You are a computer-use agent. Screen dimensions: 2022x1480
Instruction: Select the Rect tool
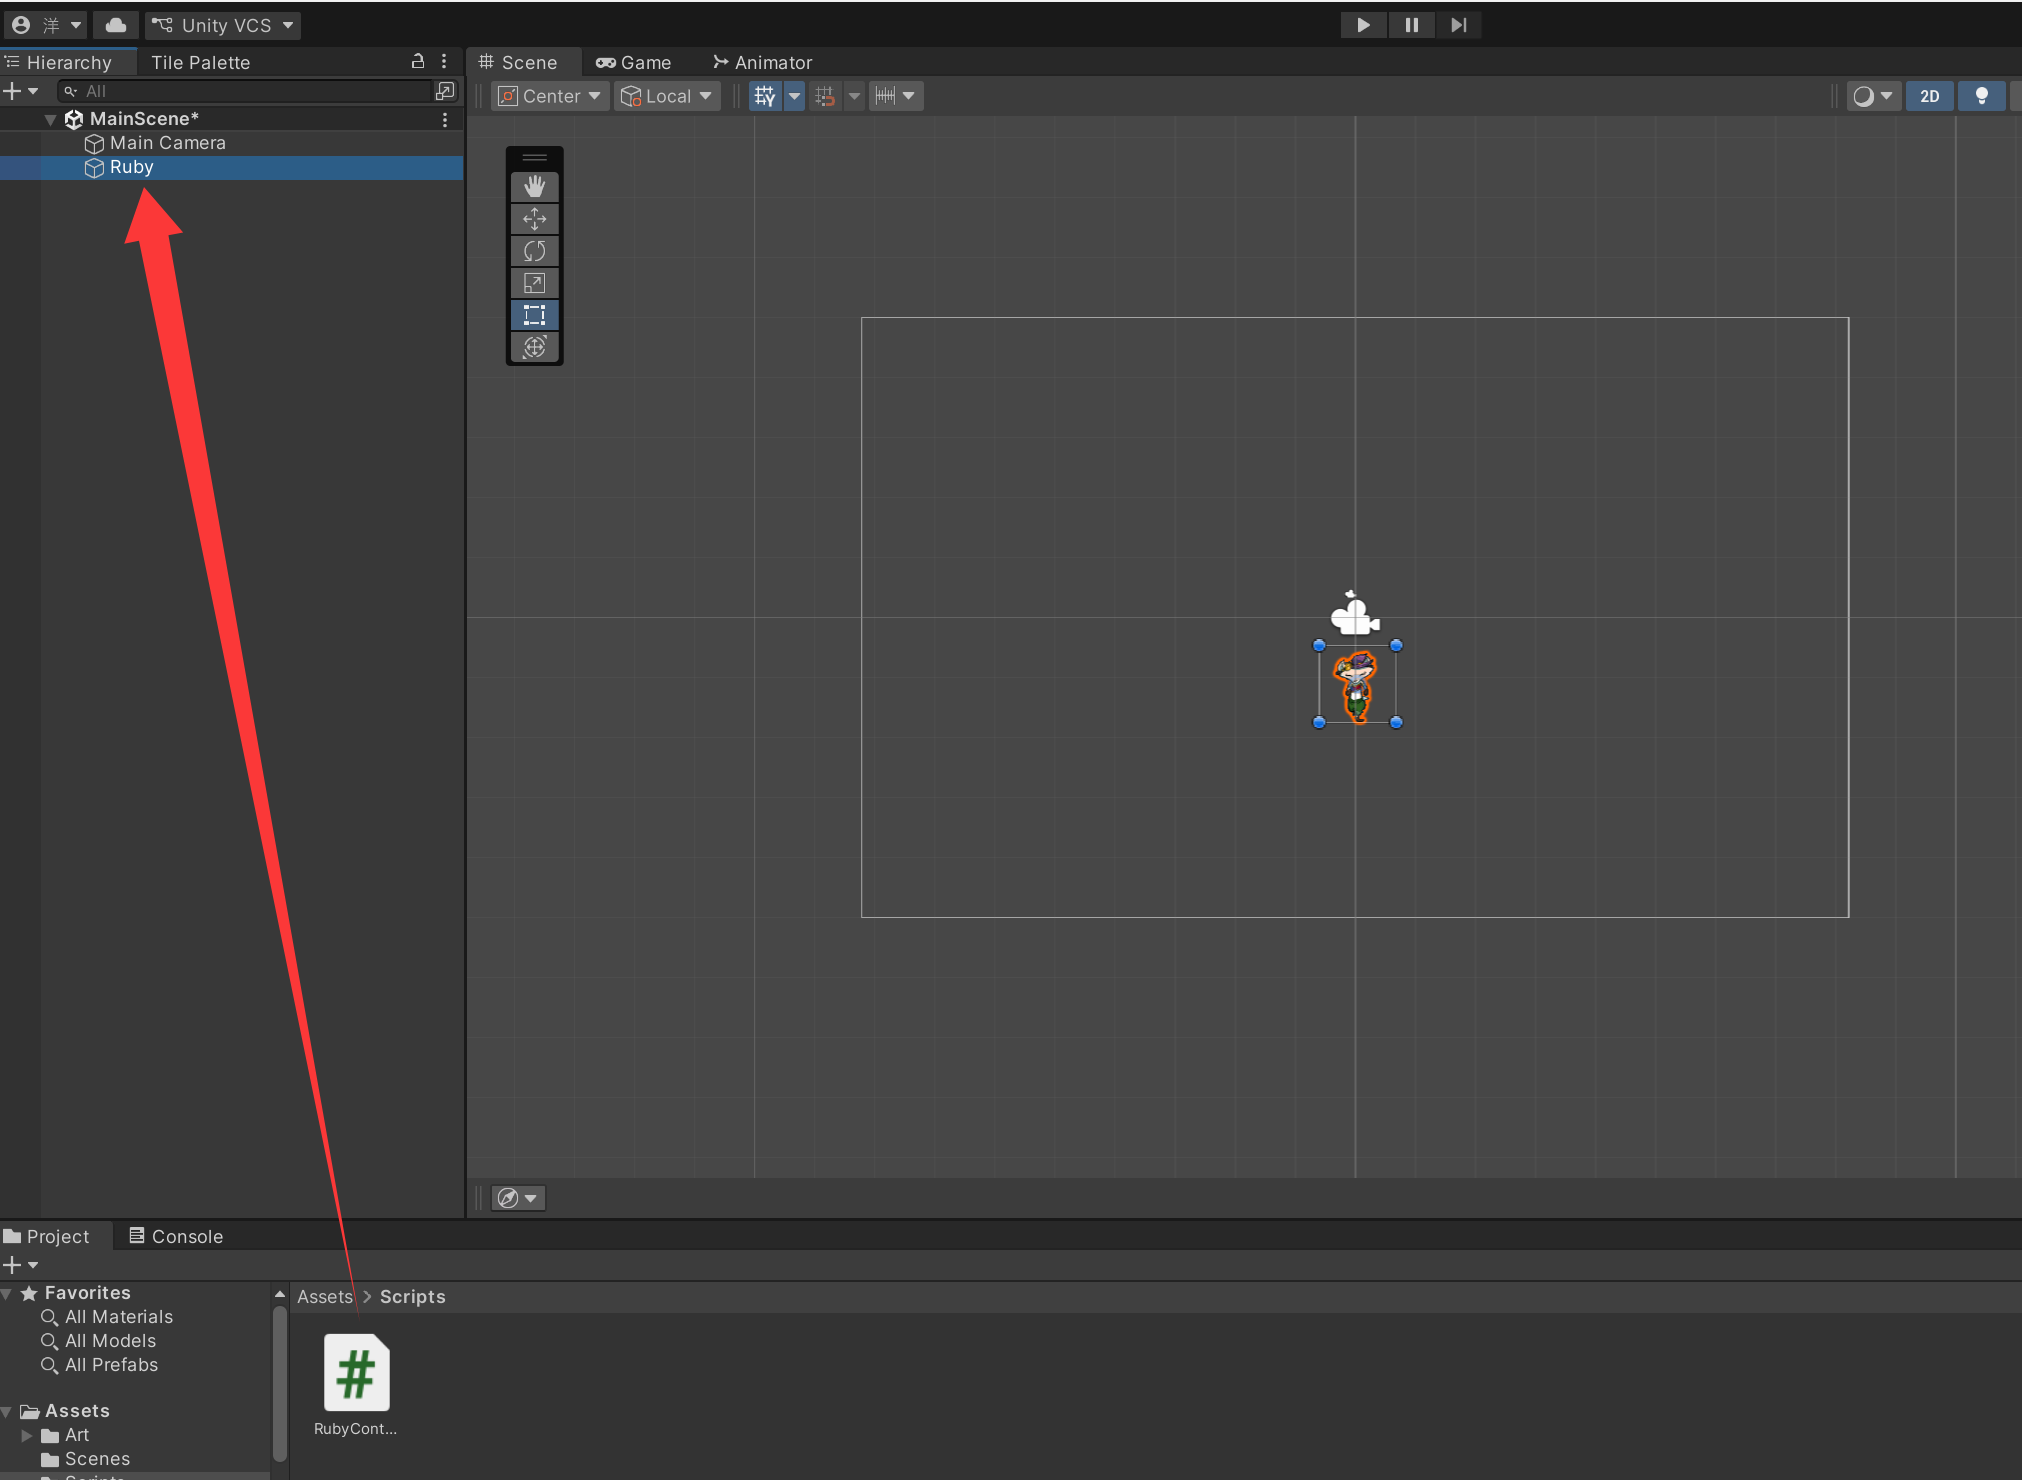tap(534, 314)
